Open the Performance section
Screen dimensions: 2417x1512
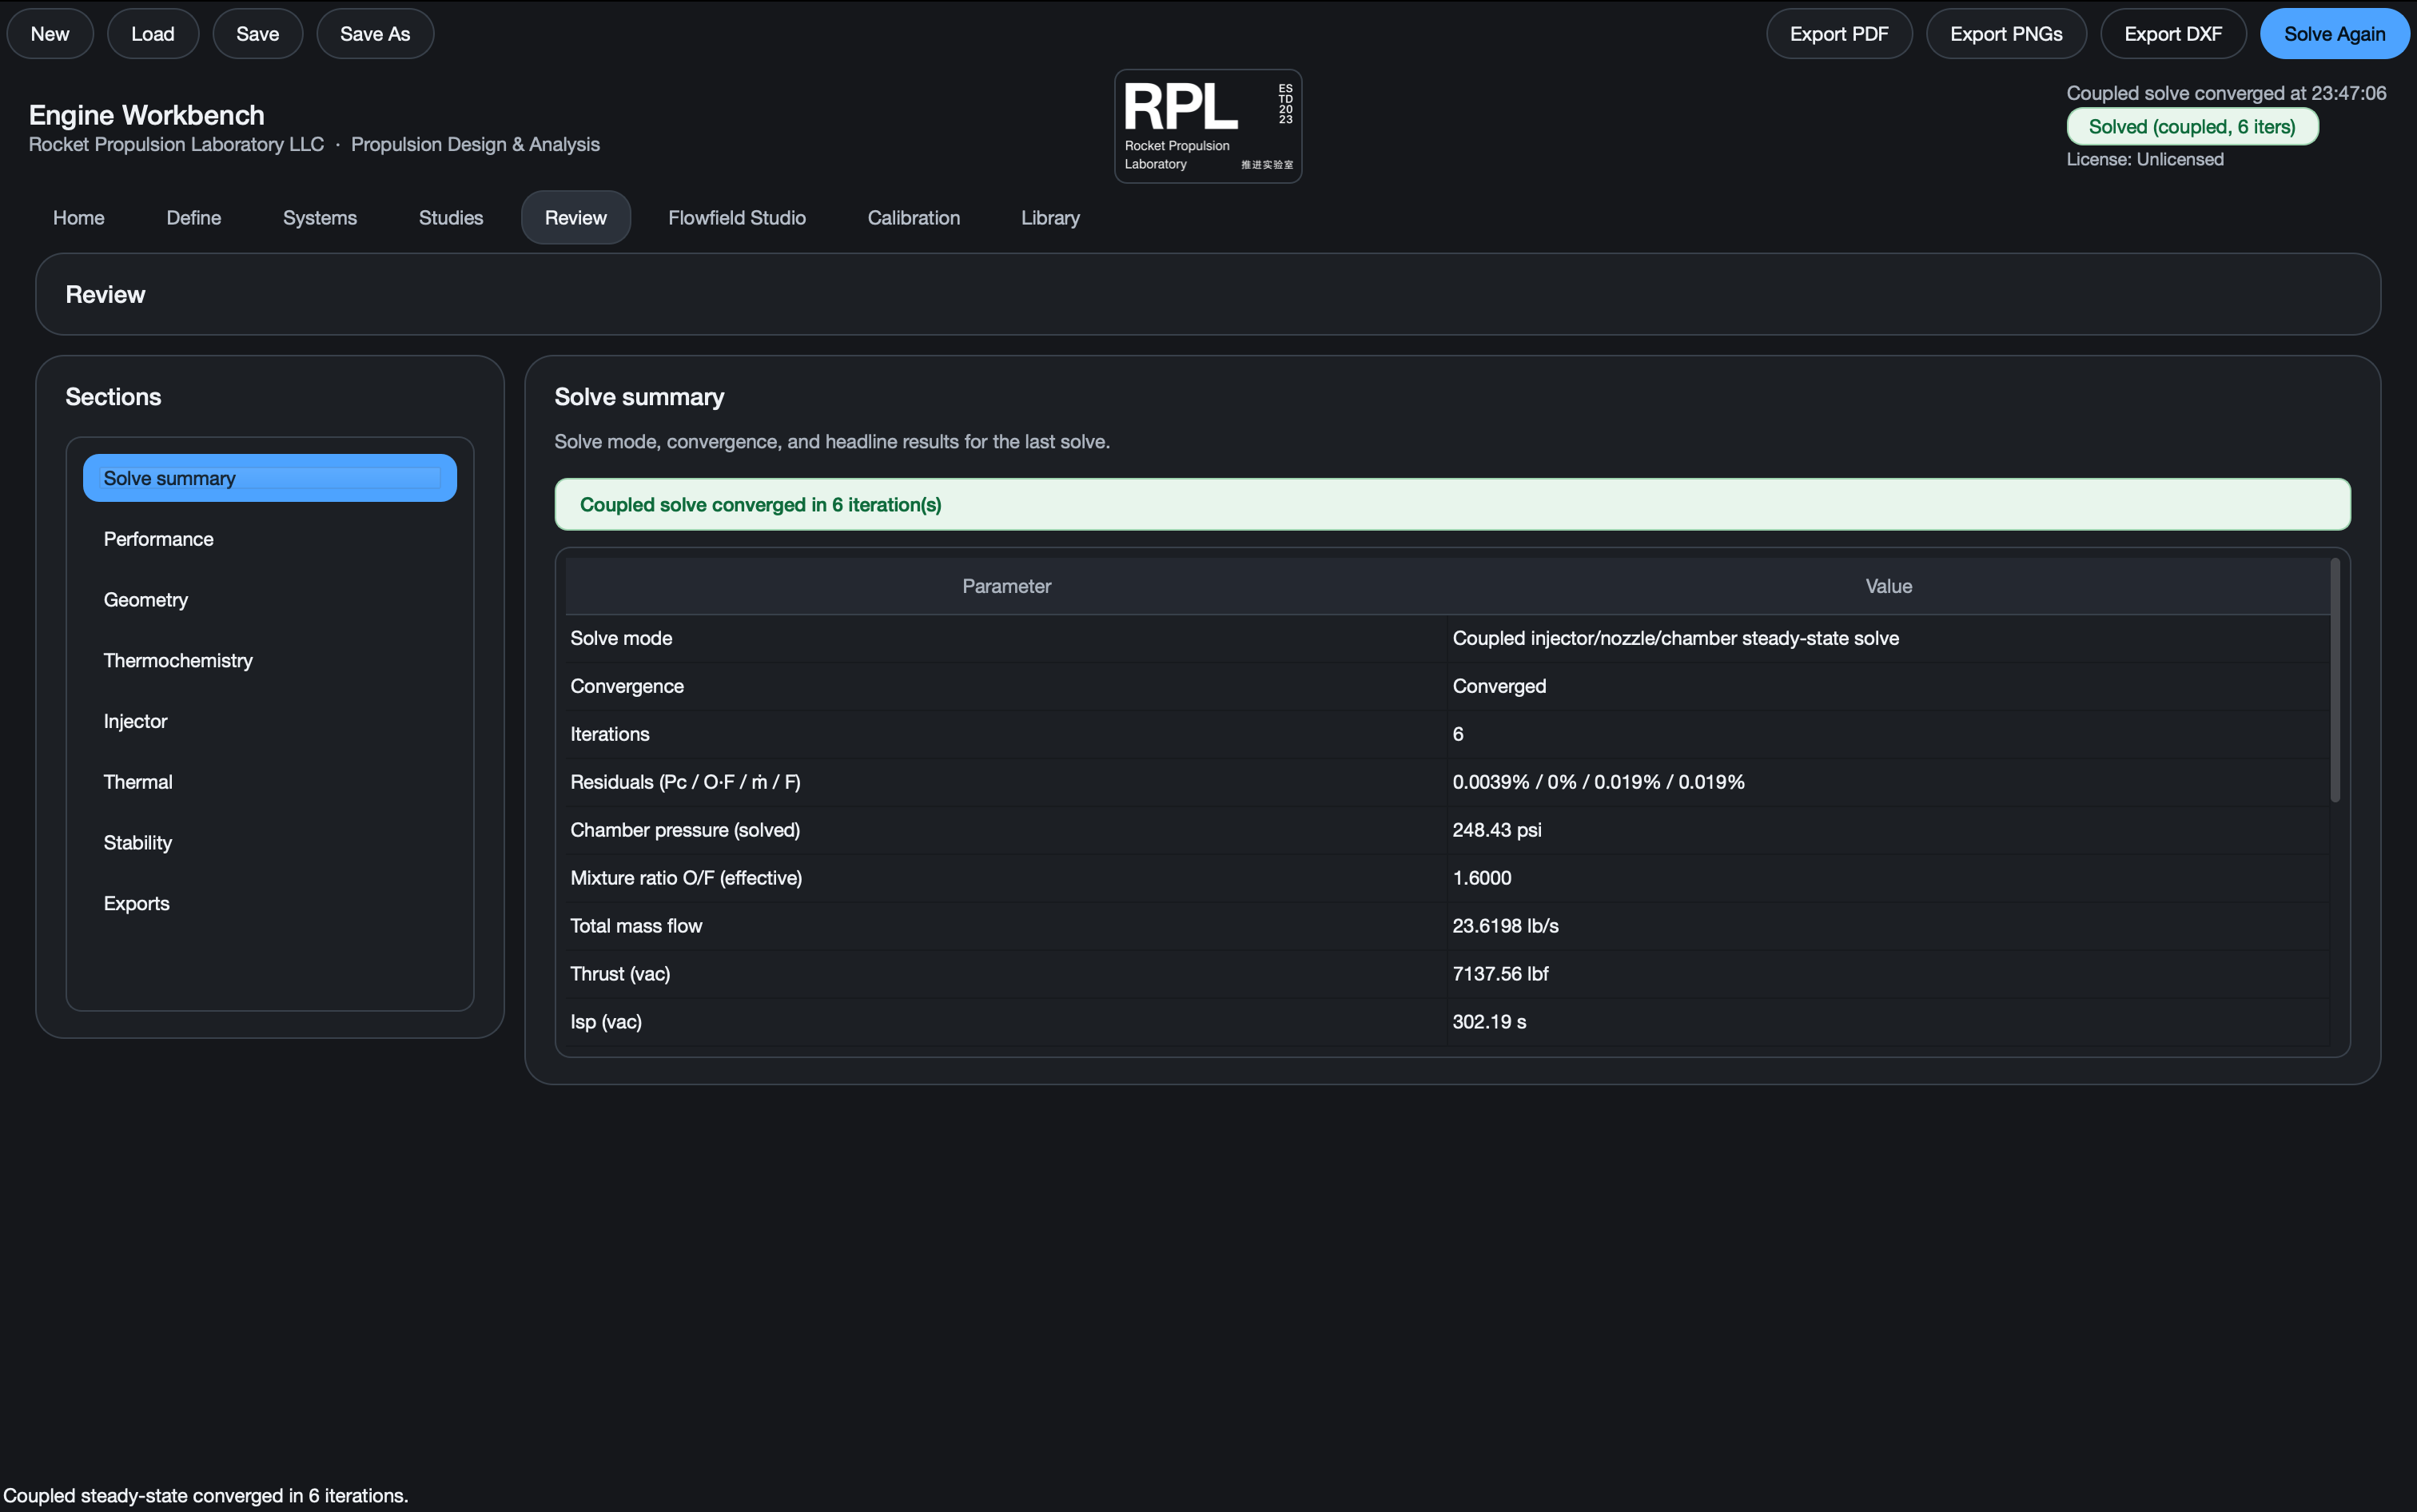point(270,539)
